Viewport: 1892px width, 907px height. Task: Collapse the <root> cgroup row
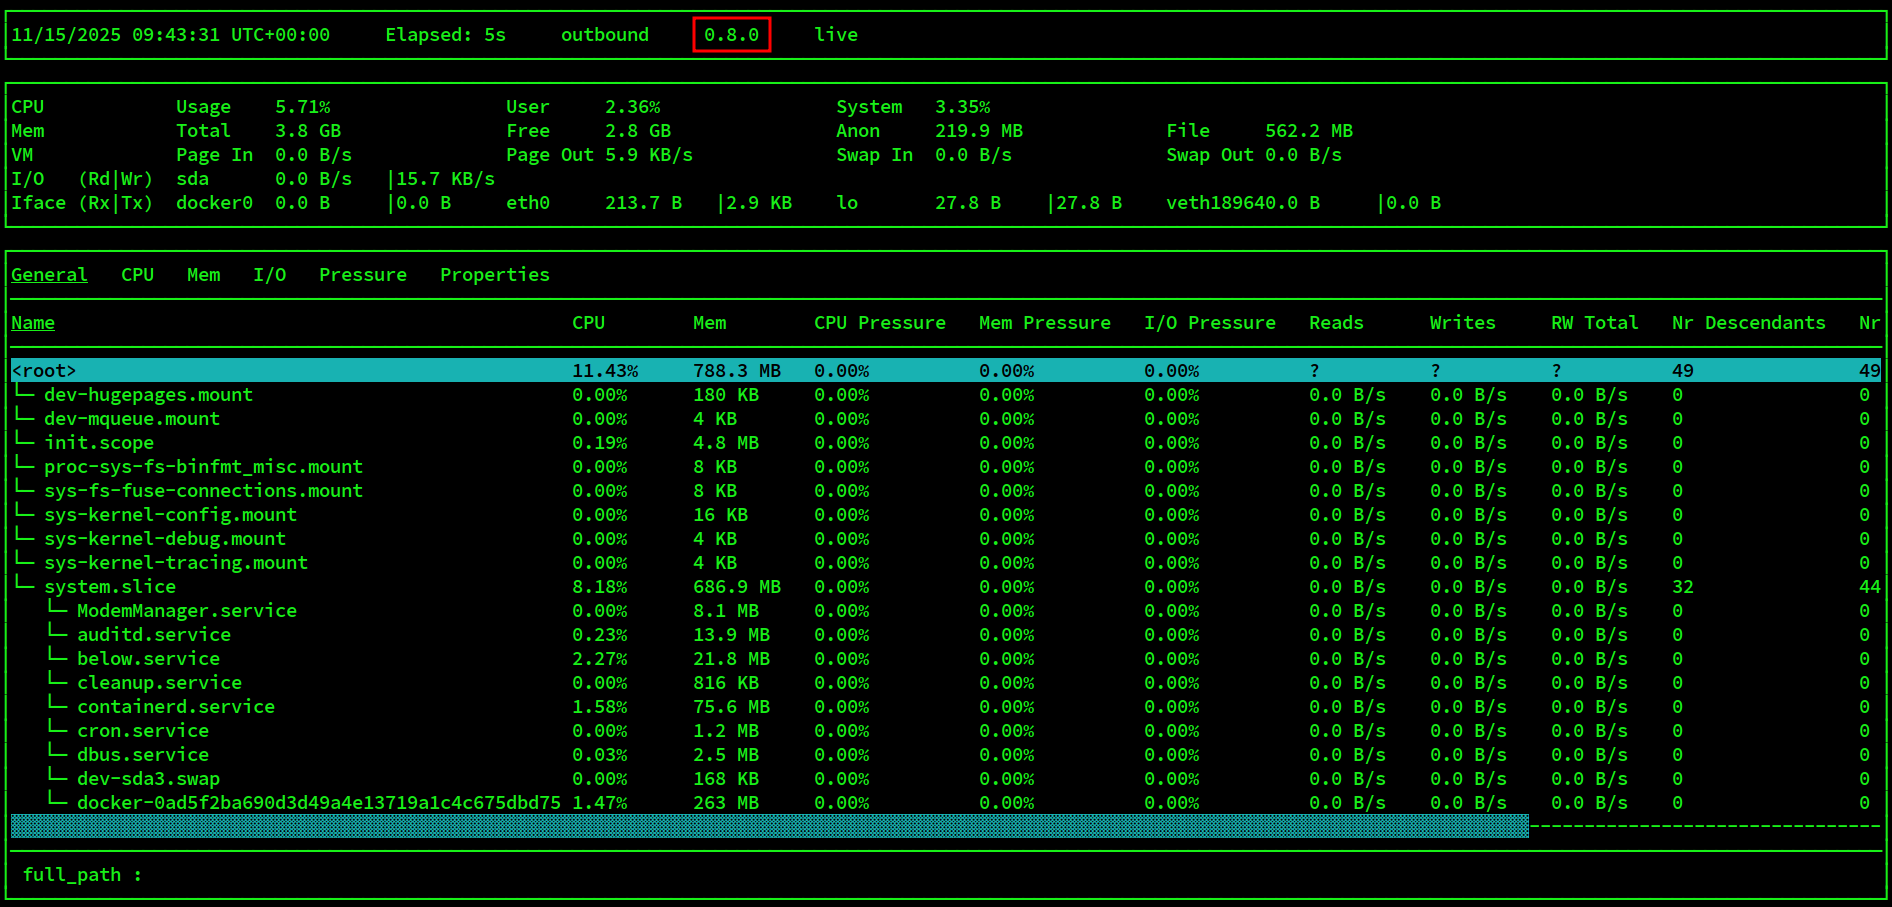pyautogui.click(x=44, y=371)
